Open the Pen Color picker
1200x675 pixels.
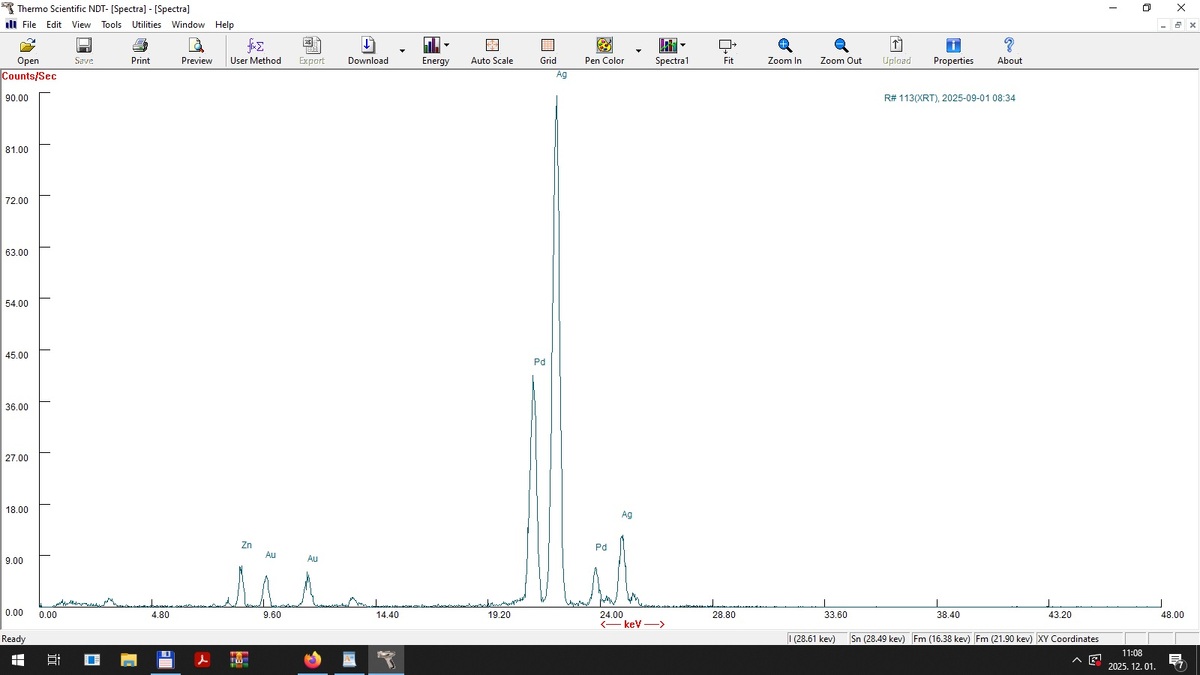(604, 51)
